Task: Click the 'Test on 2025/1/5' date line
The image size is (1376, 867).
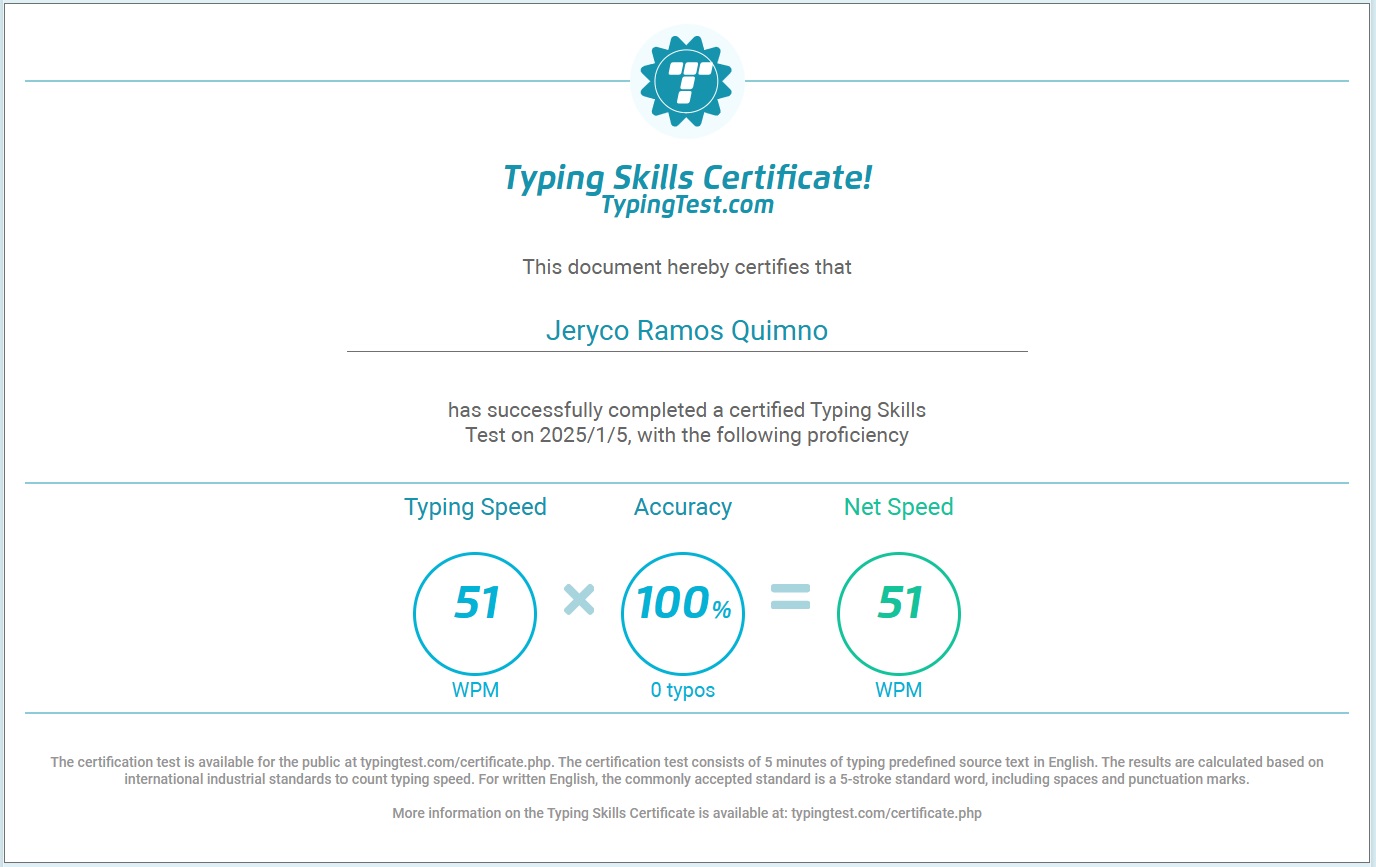Action: click(687, 435)
